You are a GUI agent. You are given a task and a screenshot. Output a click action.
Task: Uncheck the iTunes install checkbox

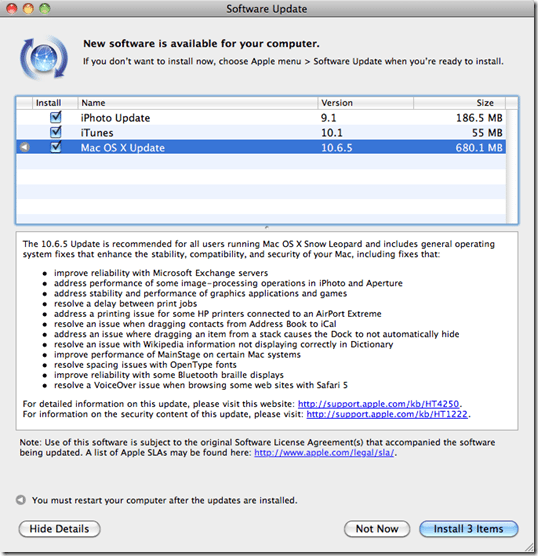point(56,132)
